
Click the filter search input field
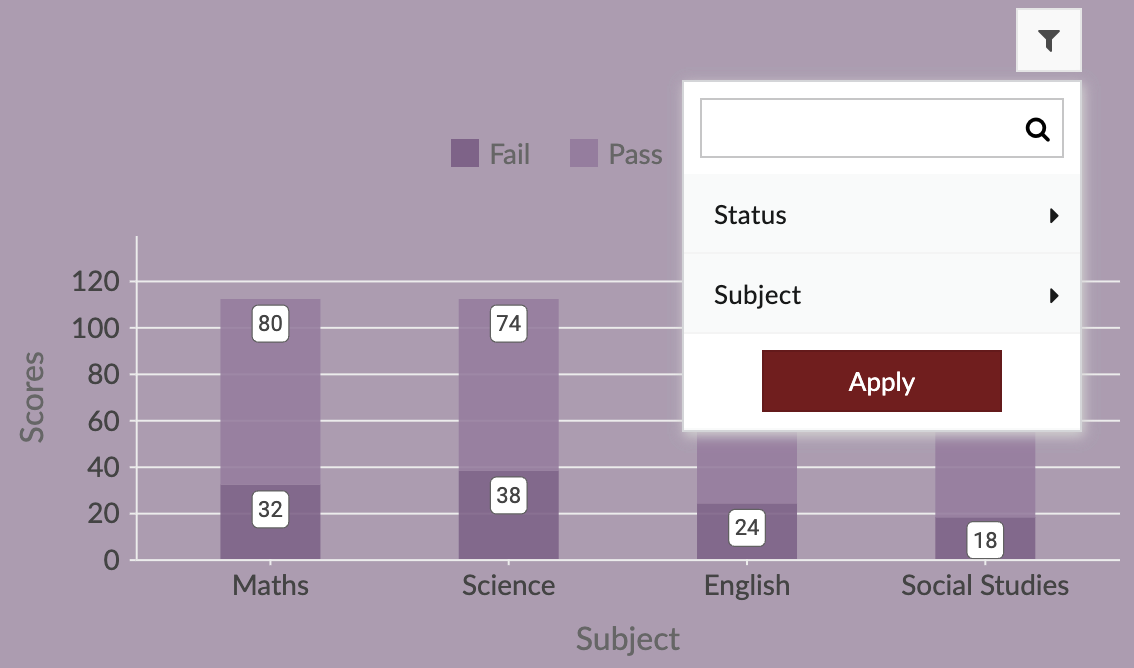(860, 128)
